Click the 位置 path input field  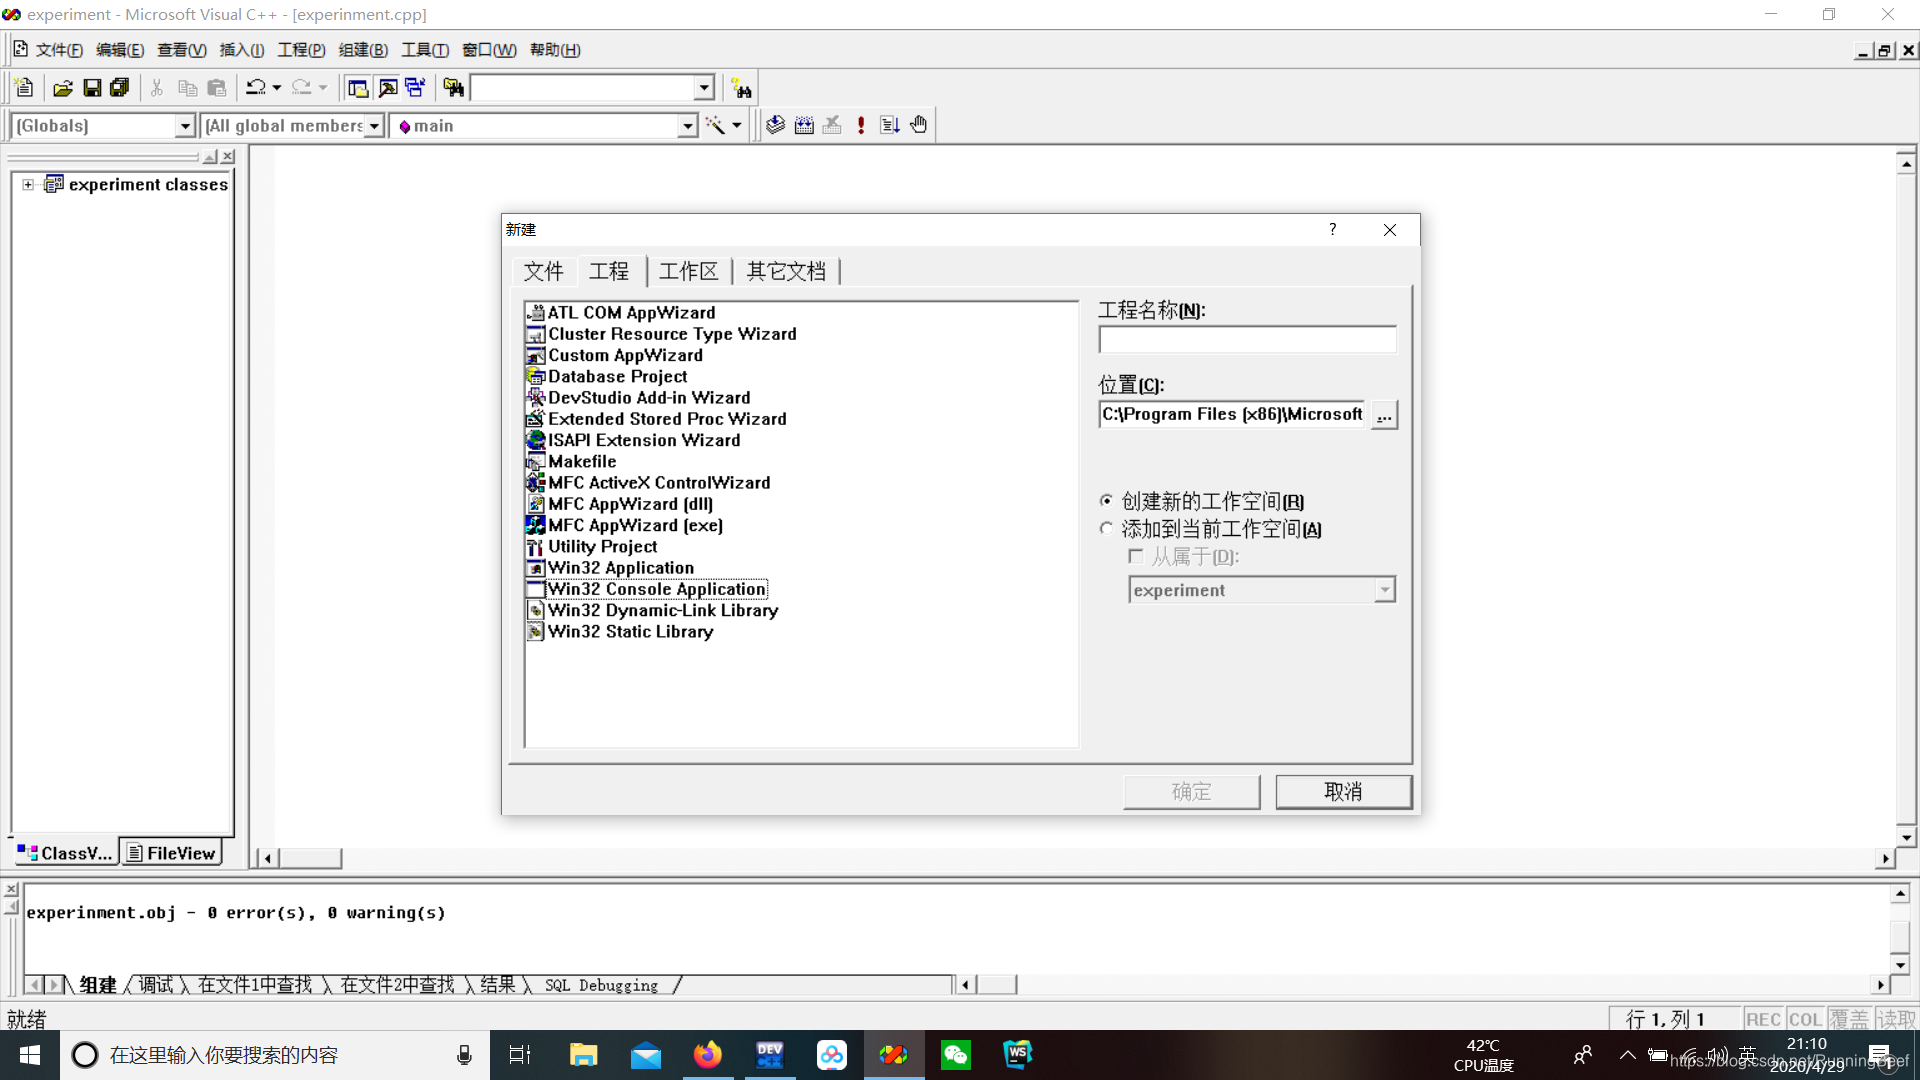tap(1232, 415)
